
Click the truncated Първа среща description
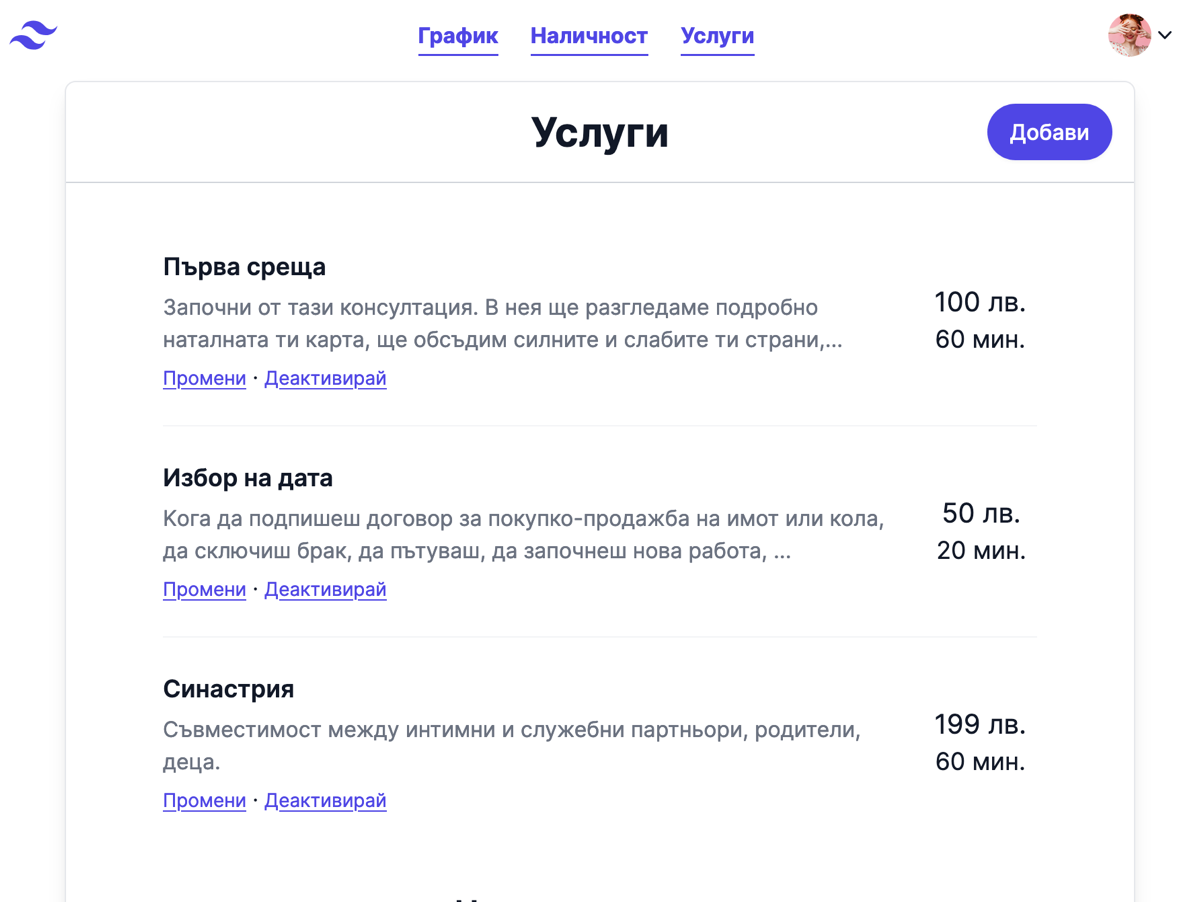[502, 323]
